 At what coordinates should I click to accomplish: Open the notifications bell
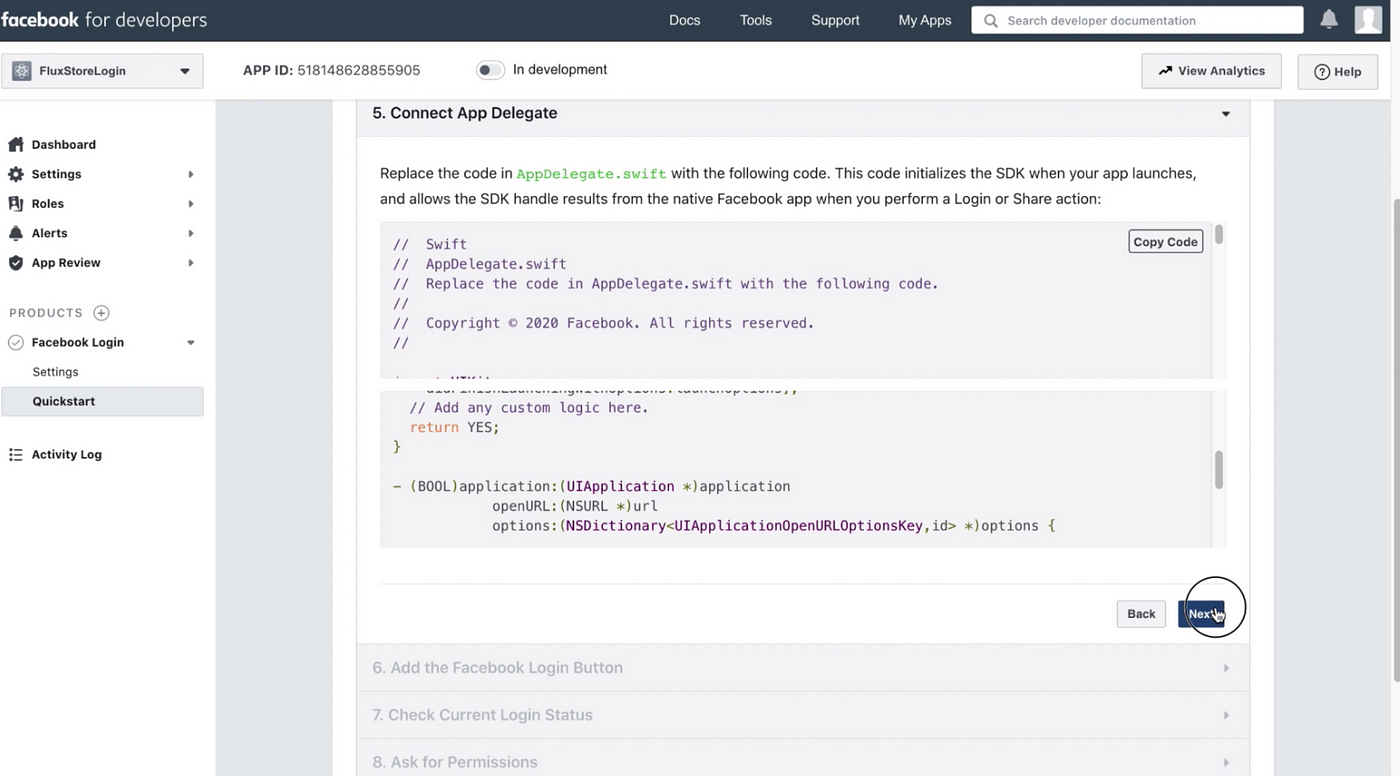click(x=1329, y=19)
